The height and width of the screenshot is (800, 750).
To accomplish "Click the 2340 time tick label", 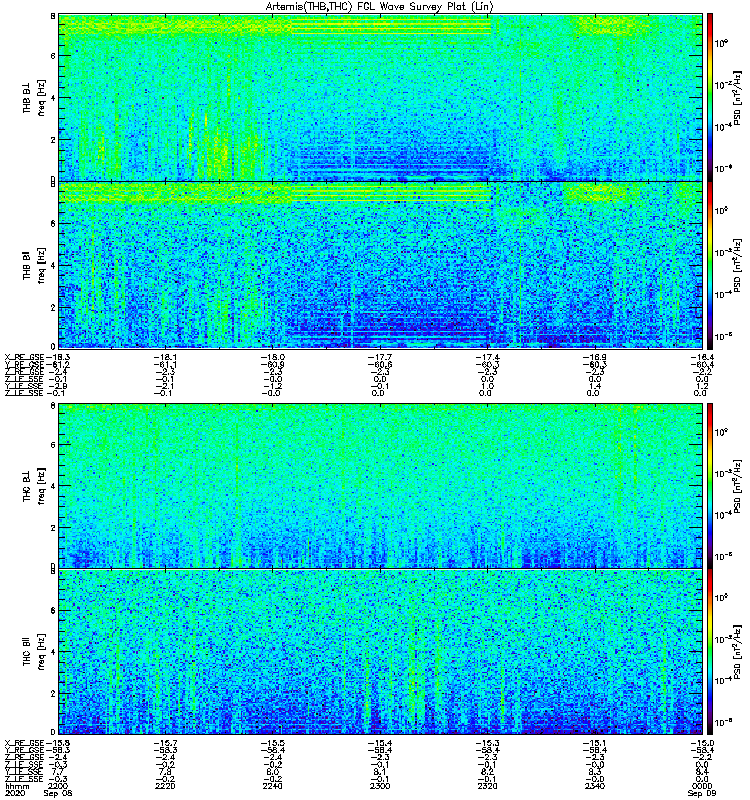I will (x=594, y=786).
